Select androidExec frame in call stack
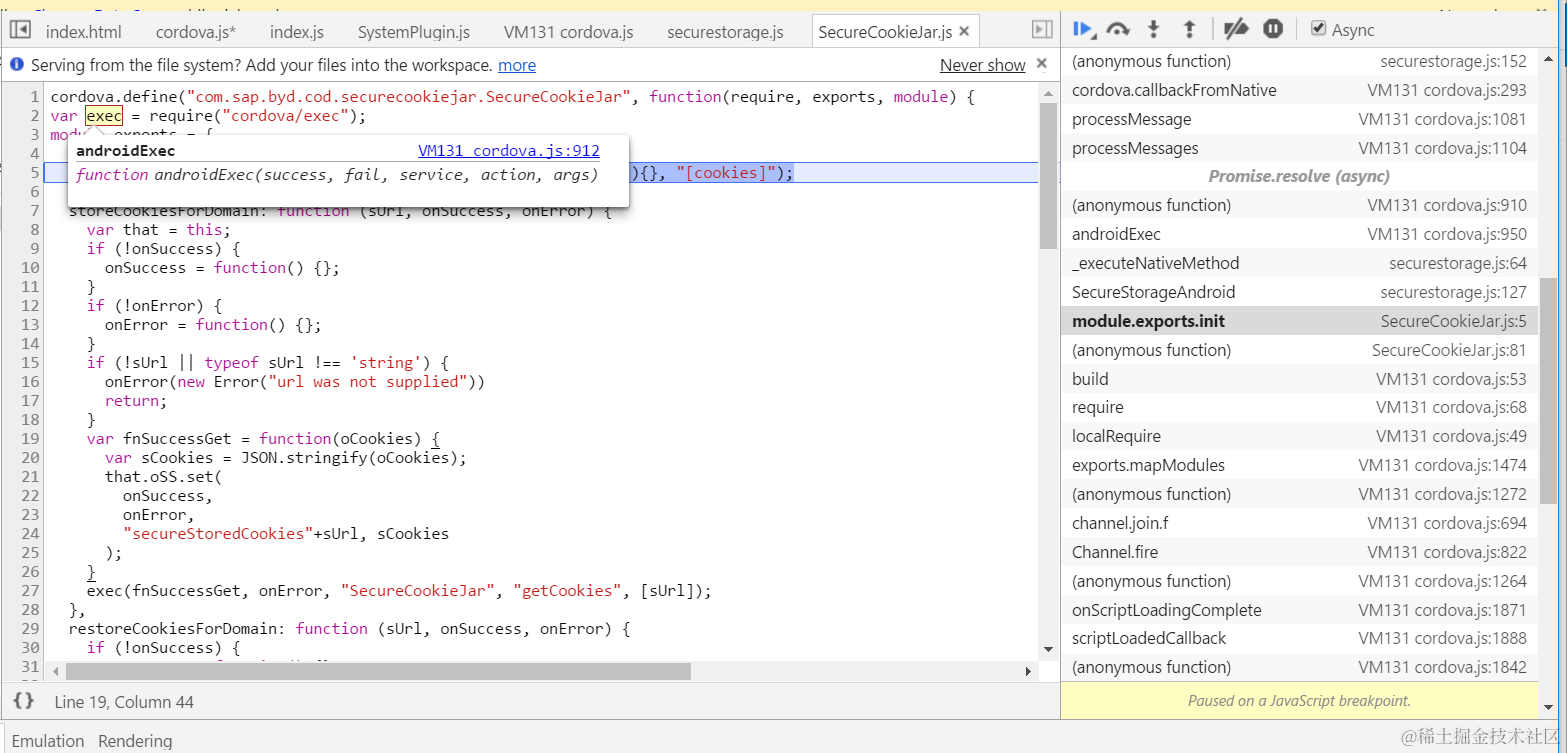Image resolution: width=1567 pixels, height=753 pixels. tap(1299, 234)
